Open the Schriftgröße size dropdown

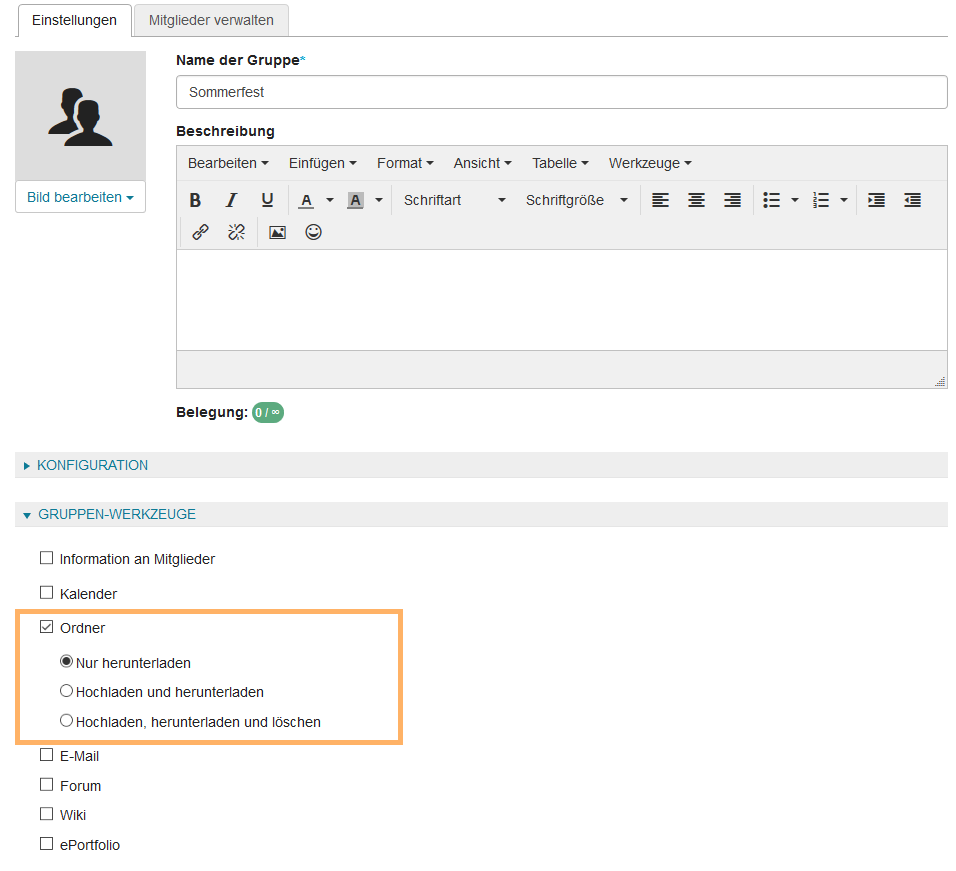pyautogui.click(x=576, y=200)
